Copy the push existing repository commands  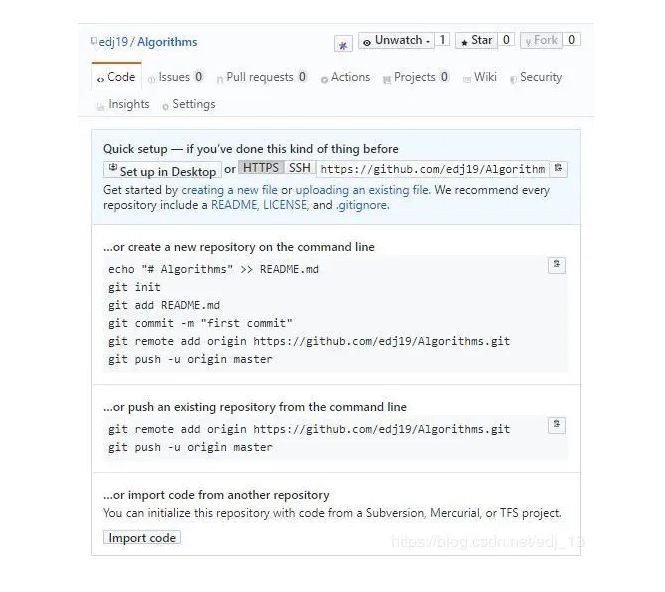(557, 425)
